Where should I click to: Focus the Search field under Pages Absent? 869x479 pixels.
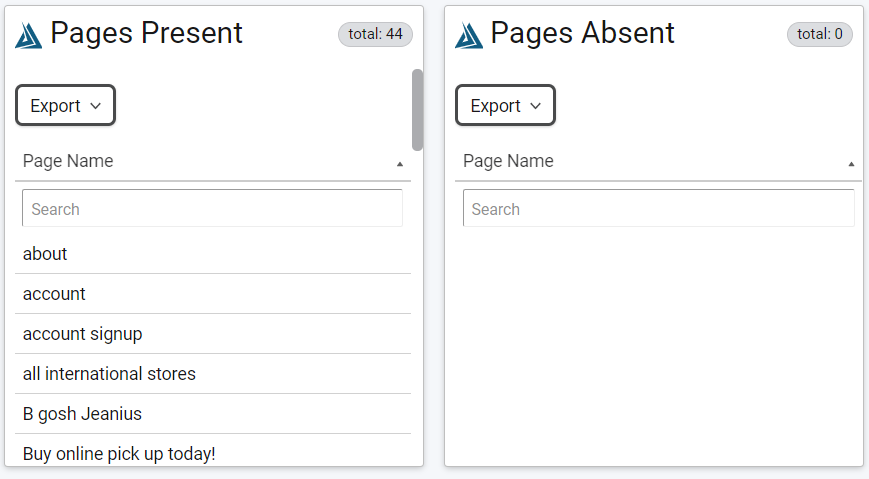coord(658,208)
